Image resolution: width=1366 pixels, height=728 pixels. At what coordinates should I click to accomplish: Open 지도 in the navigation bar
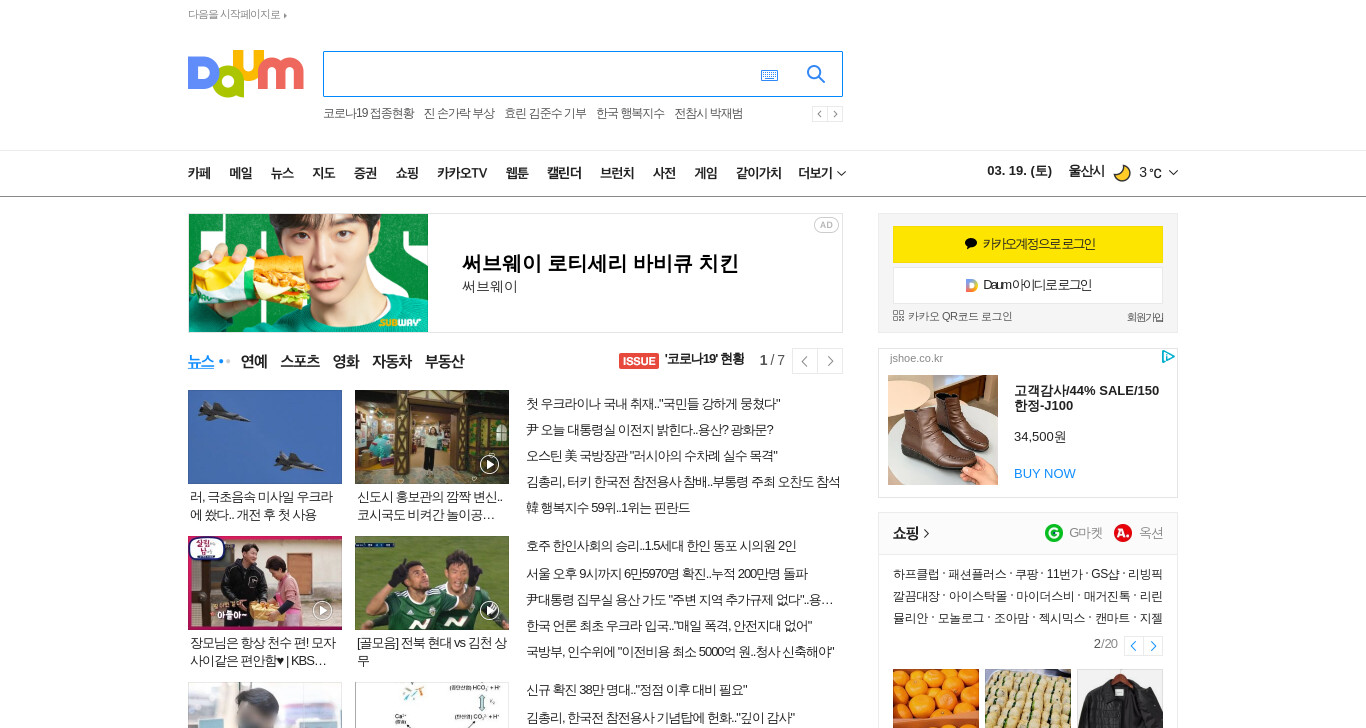coord(323,173)
